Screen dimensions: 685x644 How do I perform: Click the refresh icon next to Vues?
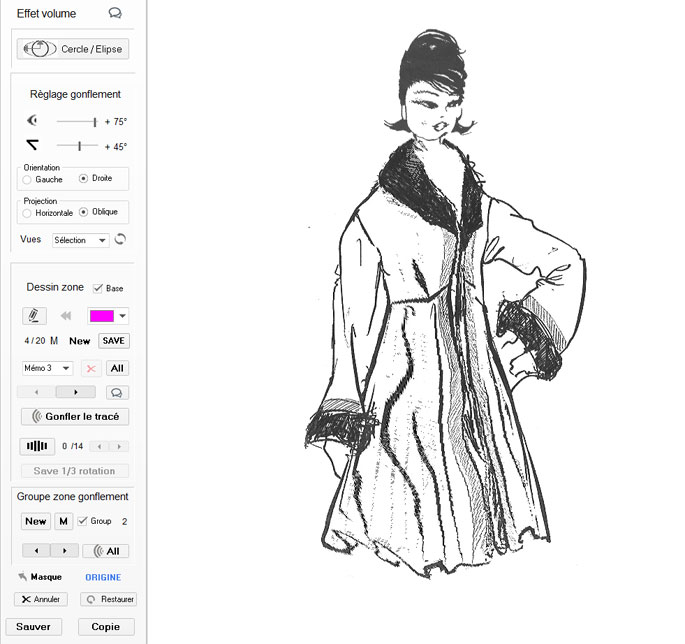coord(122,240)
